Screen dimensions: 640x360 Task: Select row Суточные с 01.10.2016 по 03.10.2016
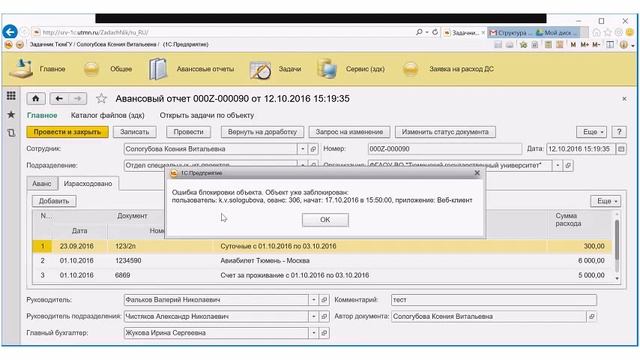tap(322, 246)
